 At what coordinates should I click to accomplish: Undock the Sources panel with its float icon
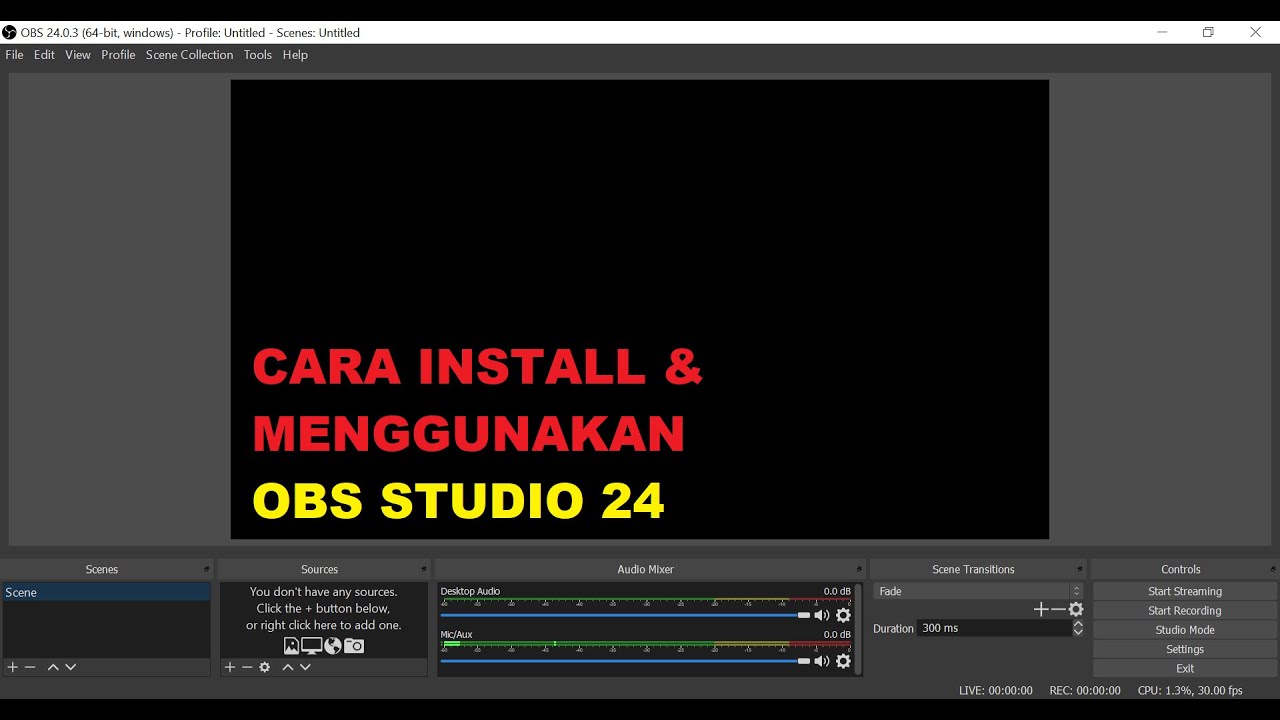[x=424, y=569]
